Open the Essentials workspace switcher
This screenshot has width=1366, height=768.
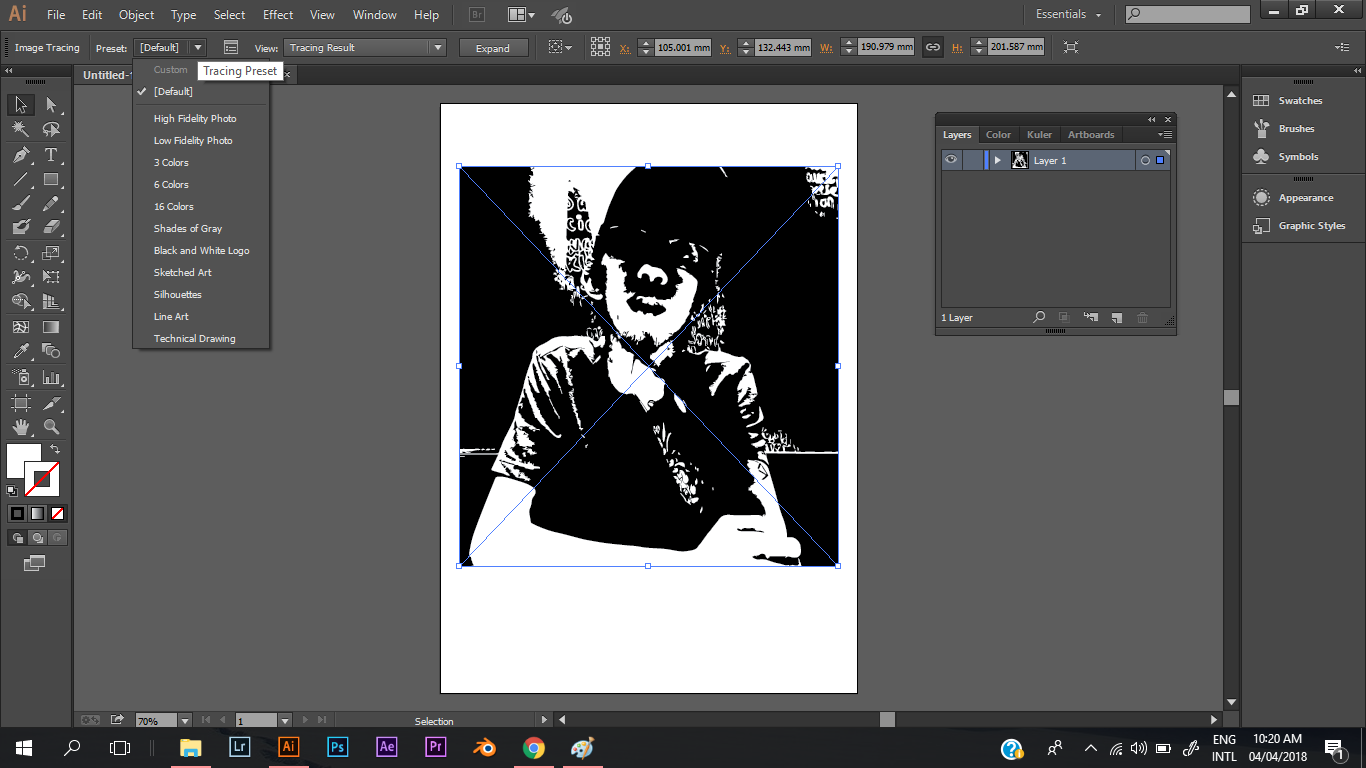click(1068, 14)
